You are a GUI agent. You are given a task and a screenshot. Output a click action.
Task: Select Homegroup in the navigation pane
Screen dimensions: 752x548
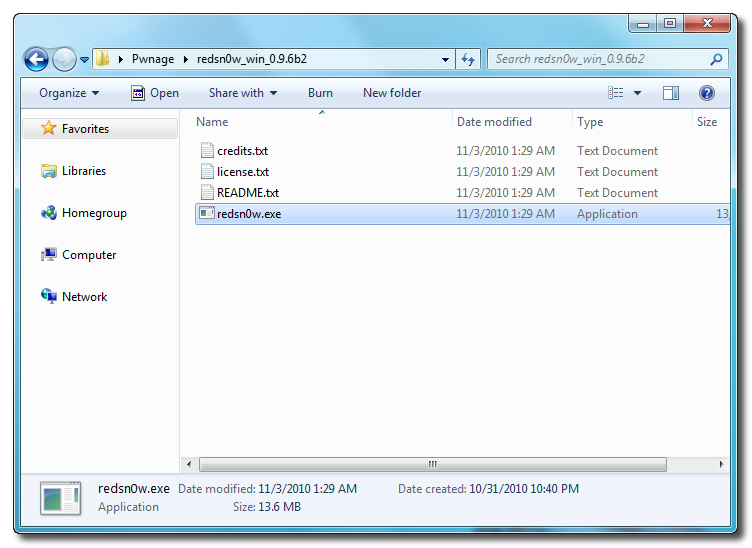coord(94,213)
